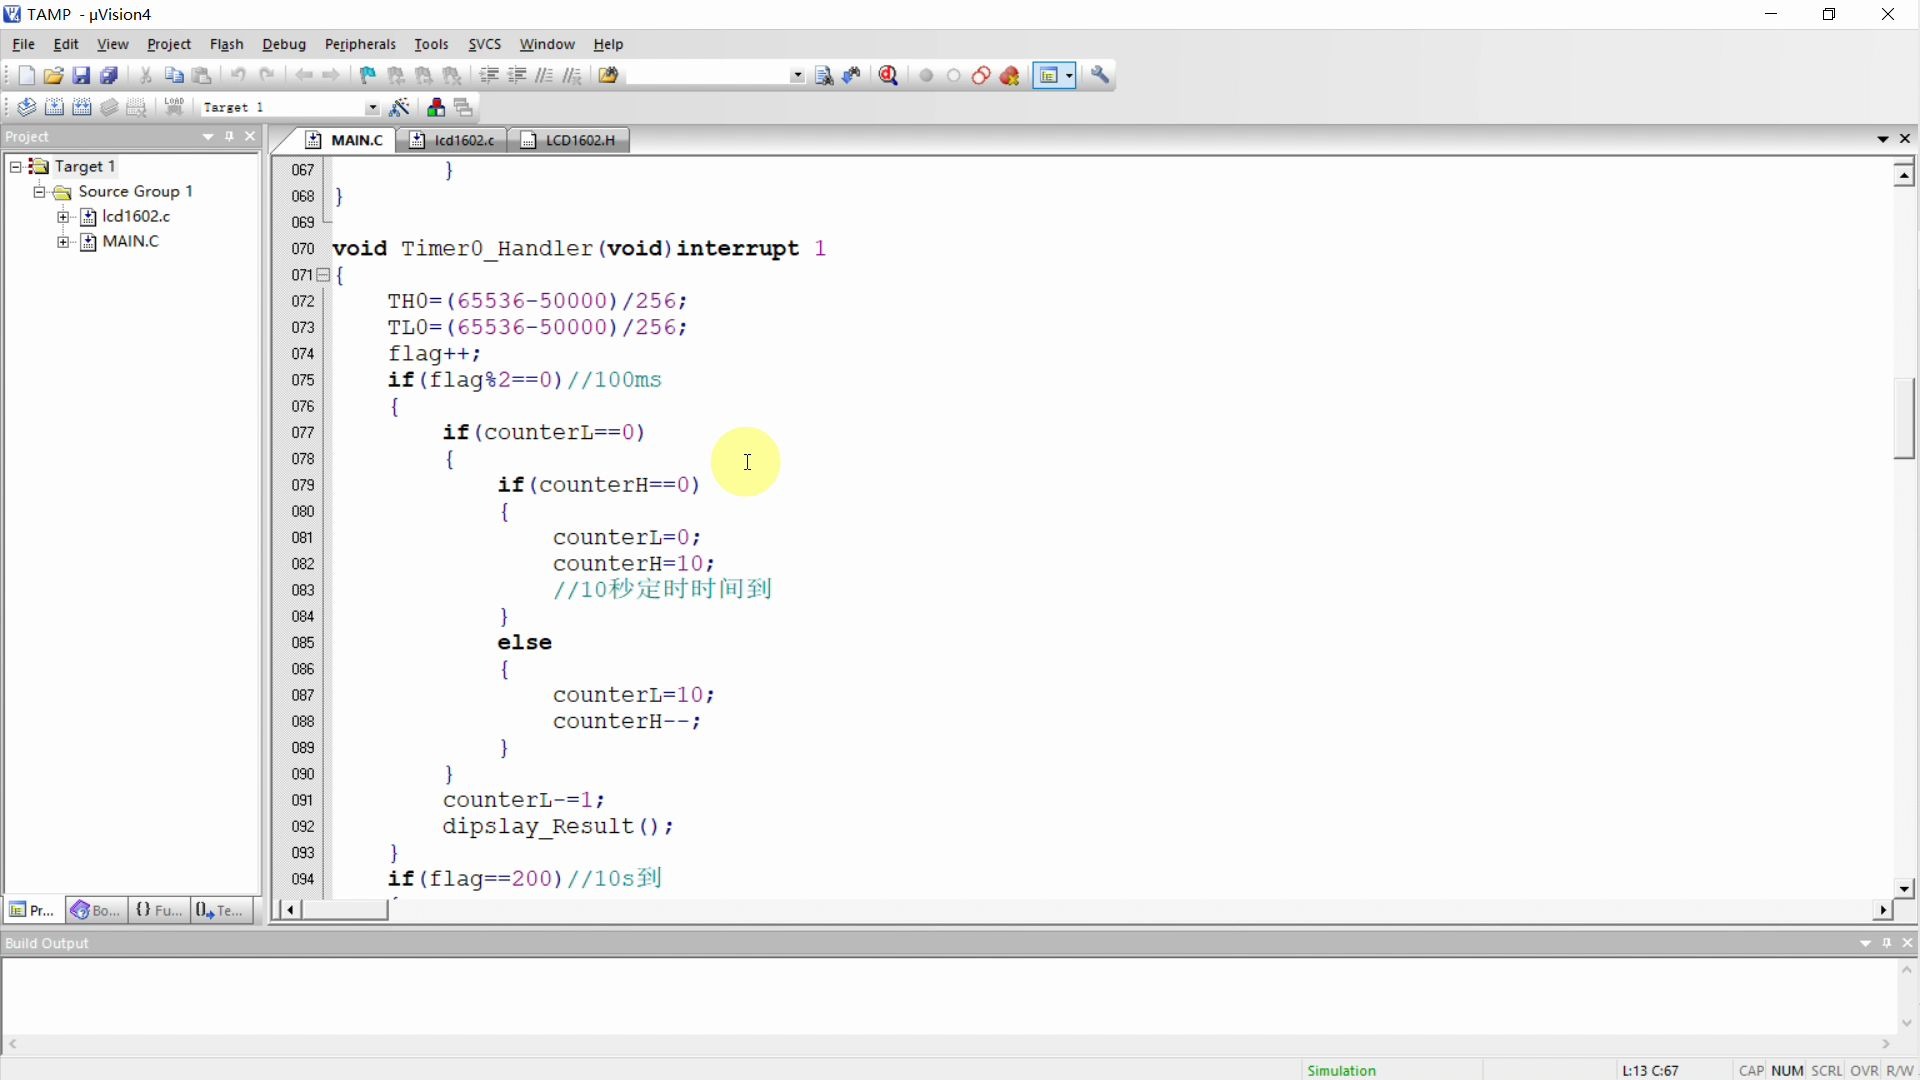
Task: Click the Copy icon in toolbar
Action: pyautogui.click(x=174, y=76)
